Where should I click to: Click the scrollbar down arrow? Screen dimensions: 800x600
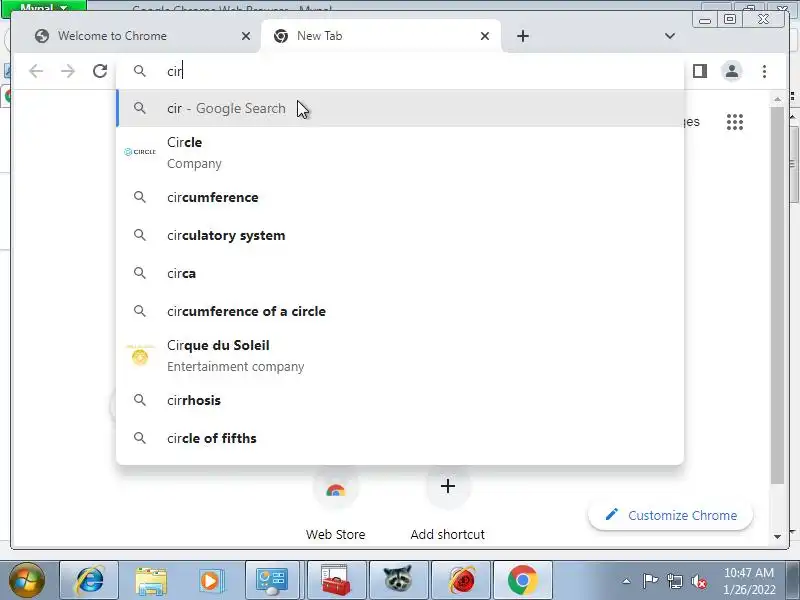point(777,537)
